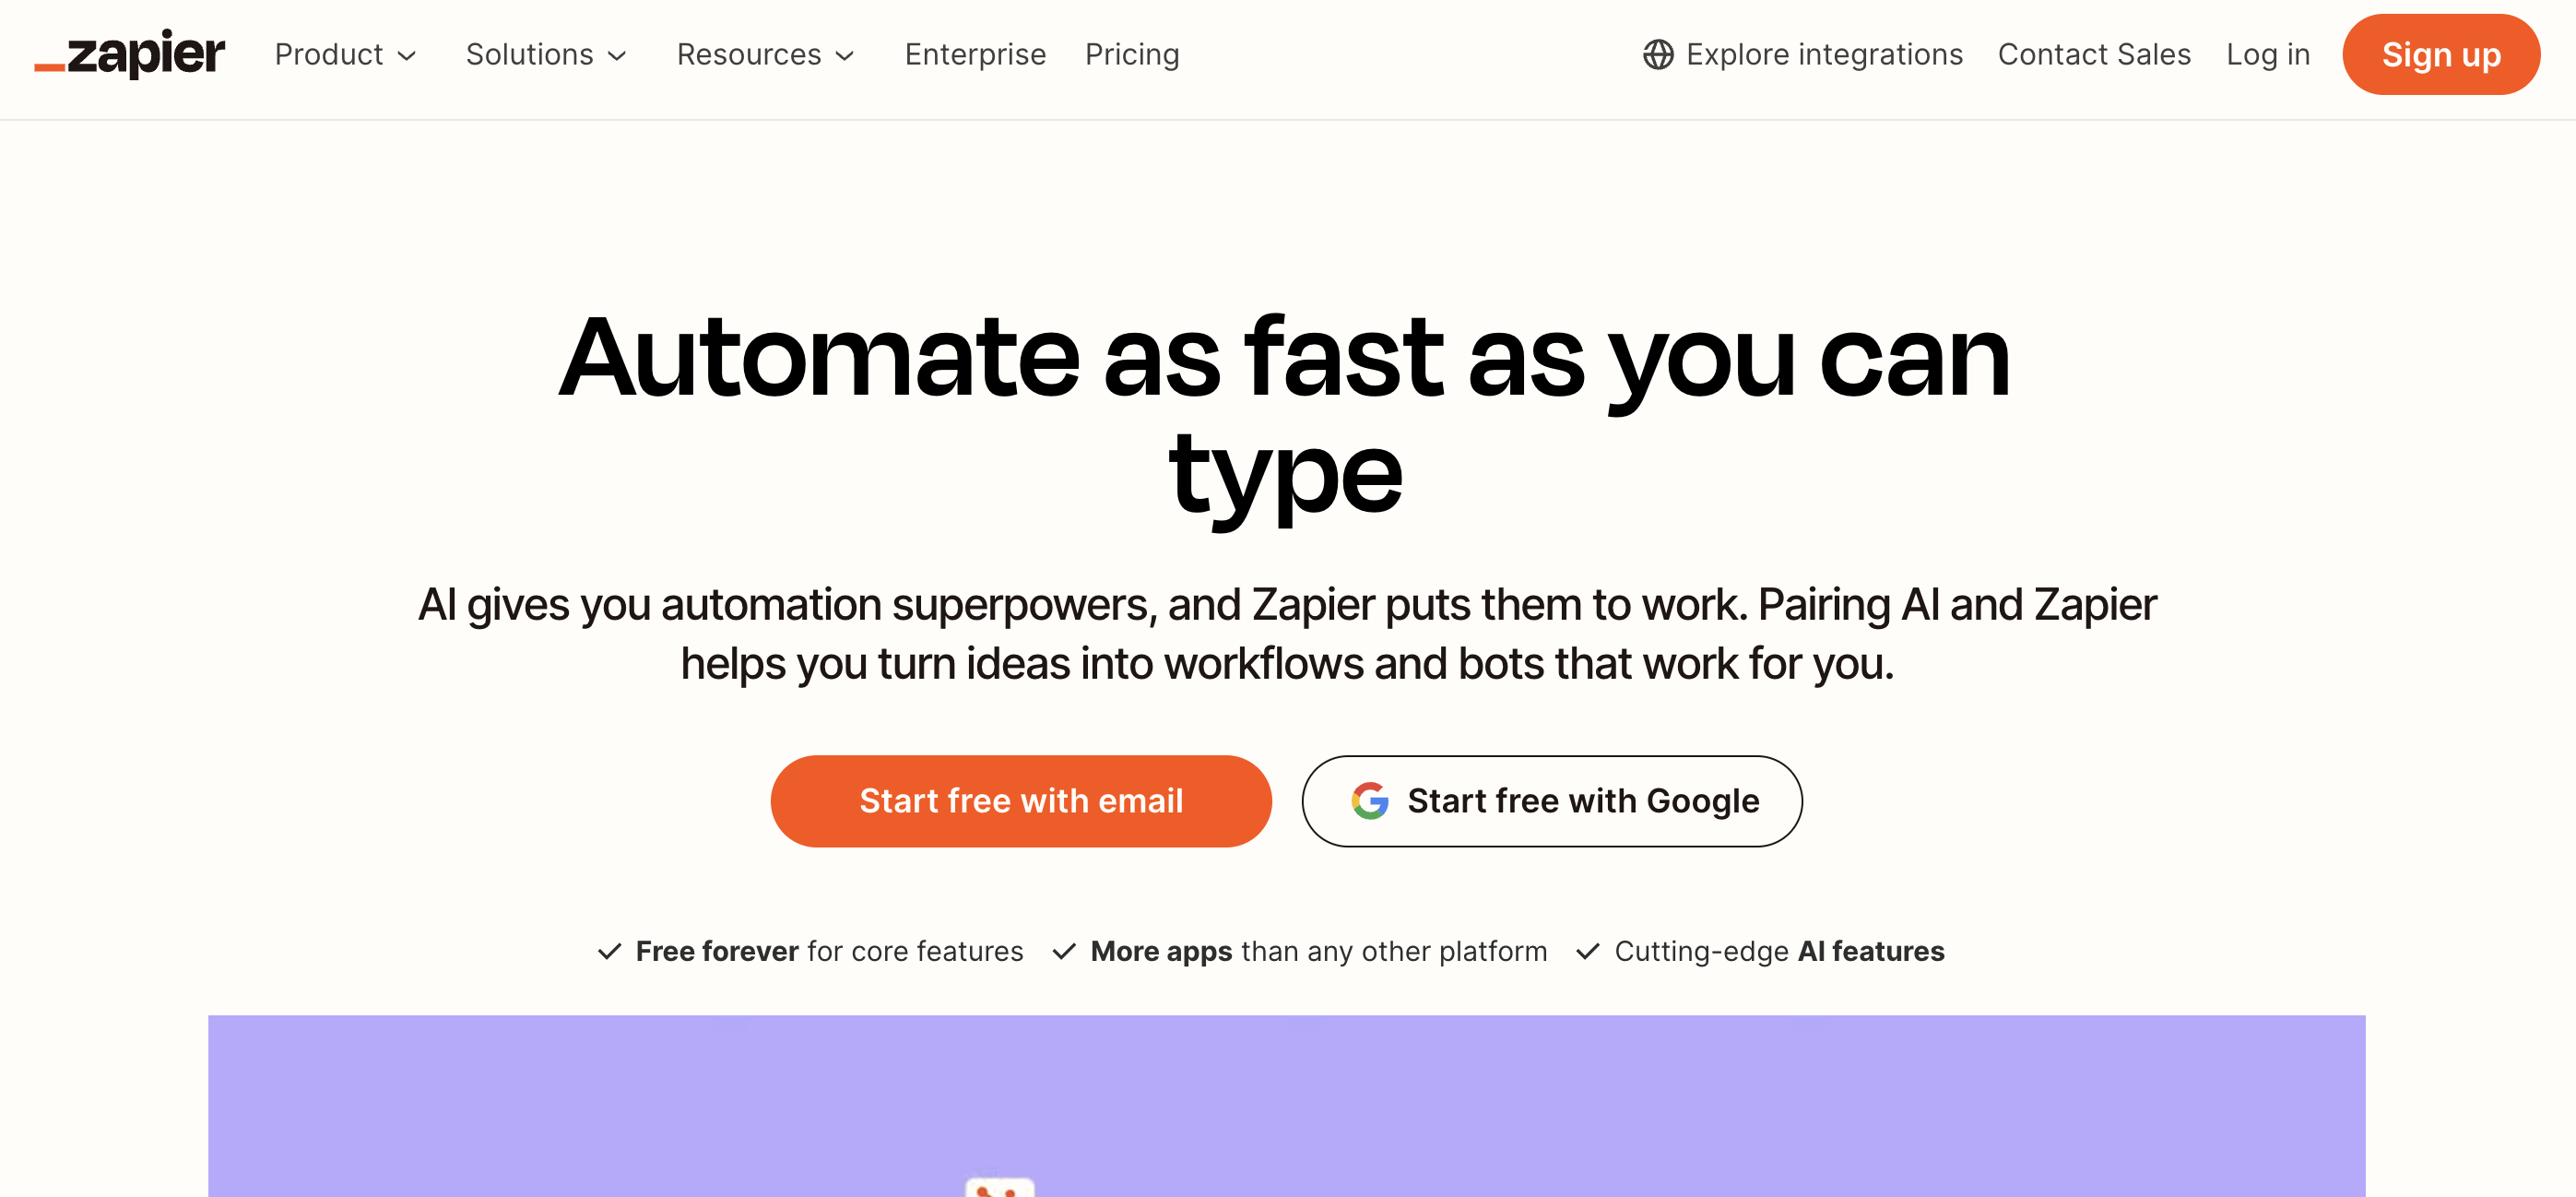Click the Log in link

coord(2267,54)
